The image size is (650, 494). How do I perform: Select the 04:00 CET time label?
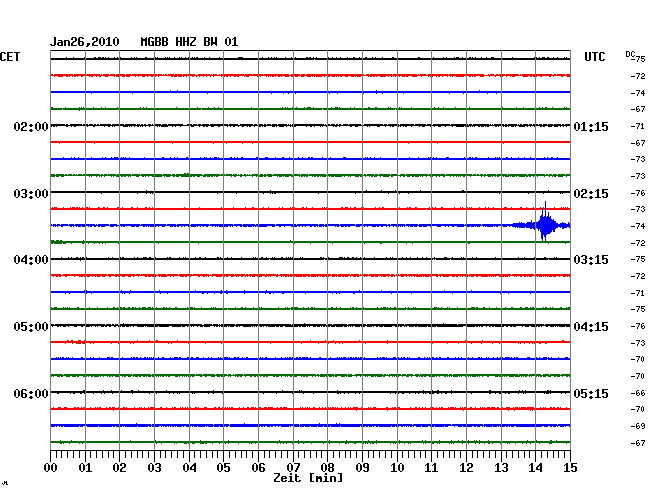click(31, 260)
